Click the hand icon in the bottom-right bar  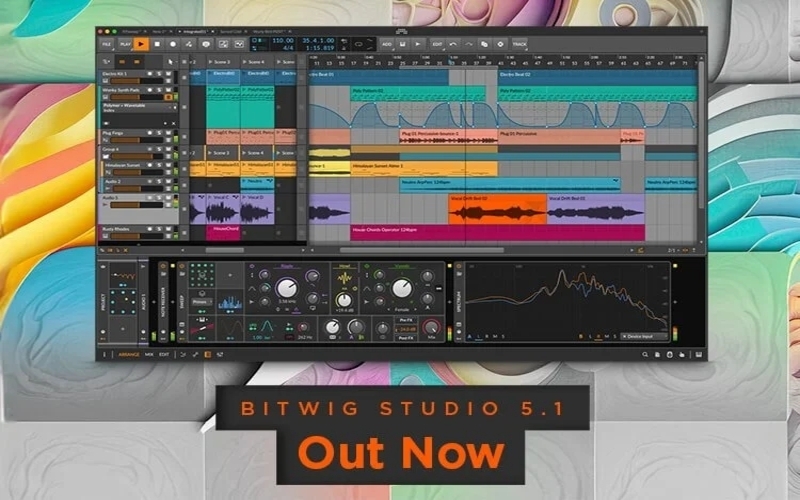pyautogui.click(x=682, y=355)
